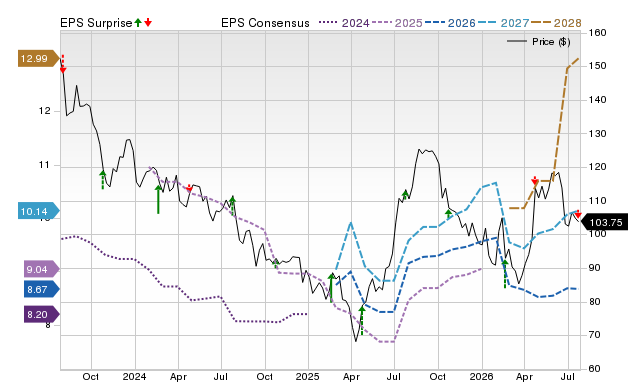Click the solid green surprise arrow after 2025 label
Screen dimensions: 640x382
(331, 288)
